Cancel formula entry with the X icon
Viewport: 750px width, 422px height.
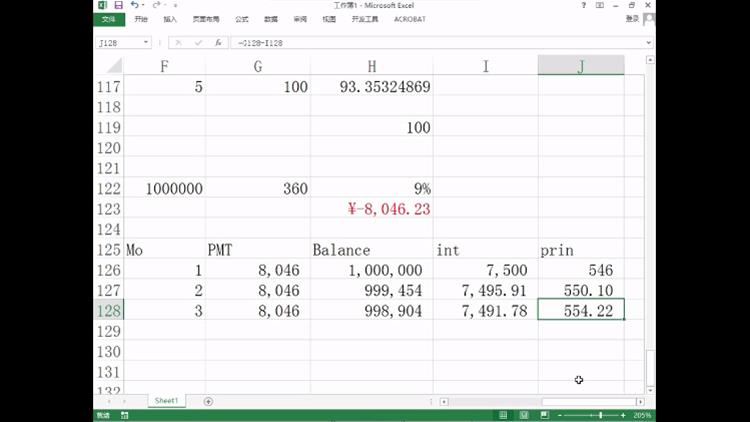pyautogui.click(x=178, y=43)
